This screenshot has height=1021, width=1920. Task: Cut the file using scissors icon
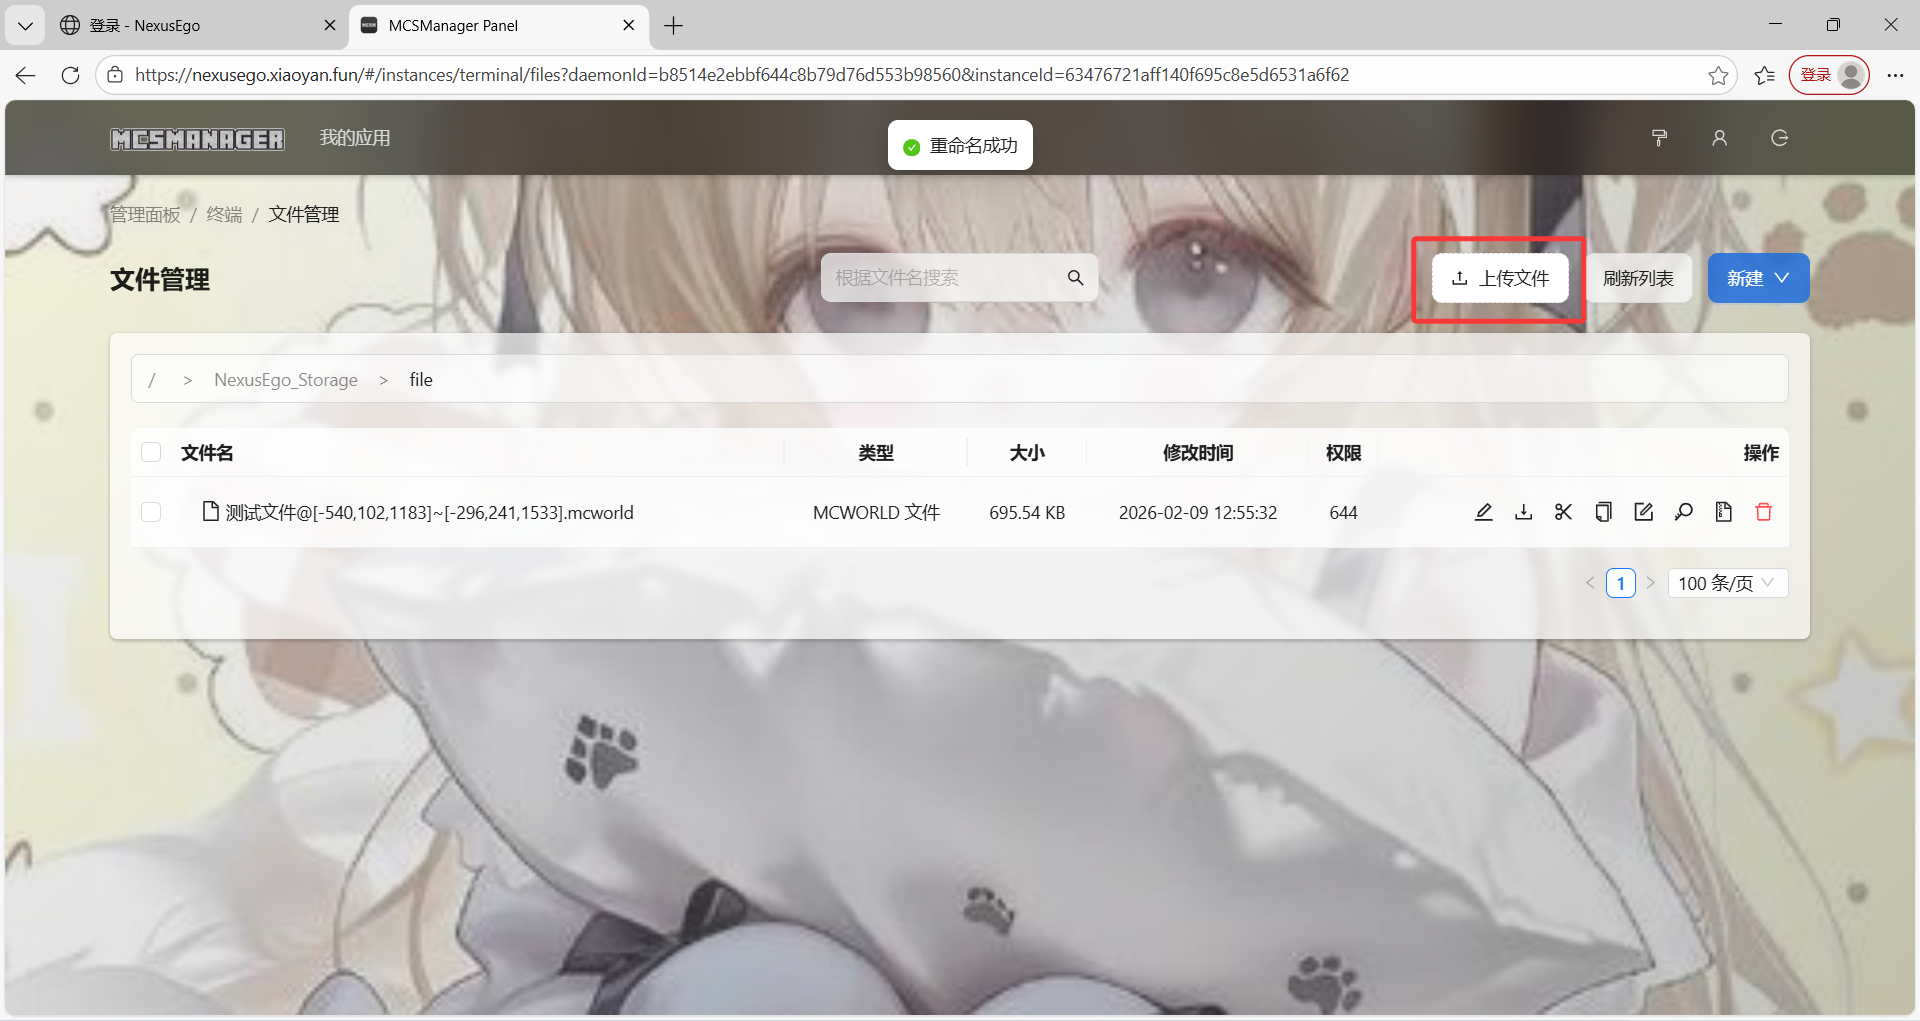point(1564,512)
